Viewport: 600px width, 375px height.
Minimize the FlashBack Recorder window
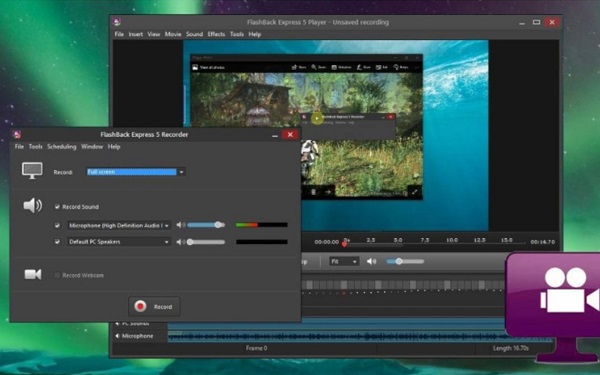coord(275,135)
